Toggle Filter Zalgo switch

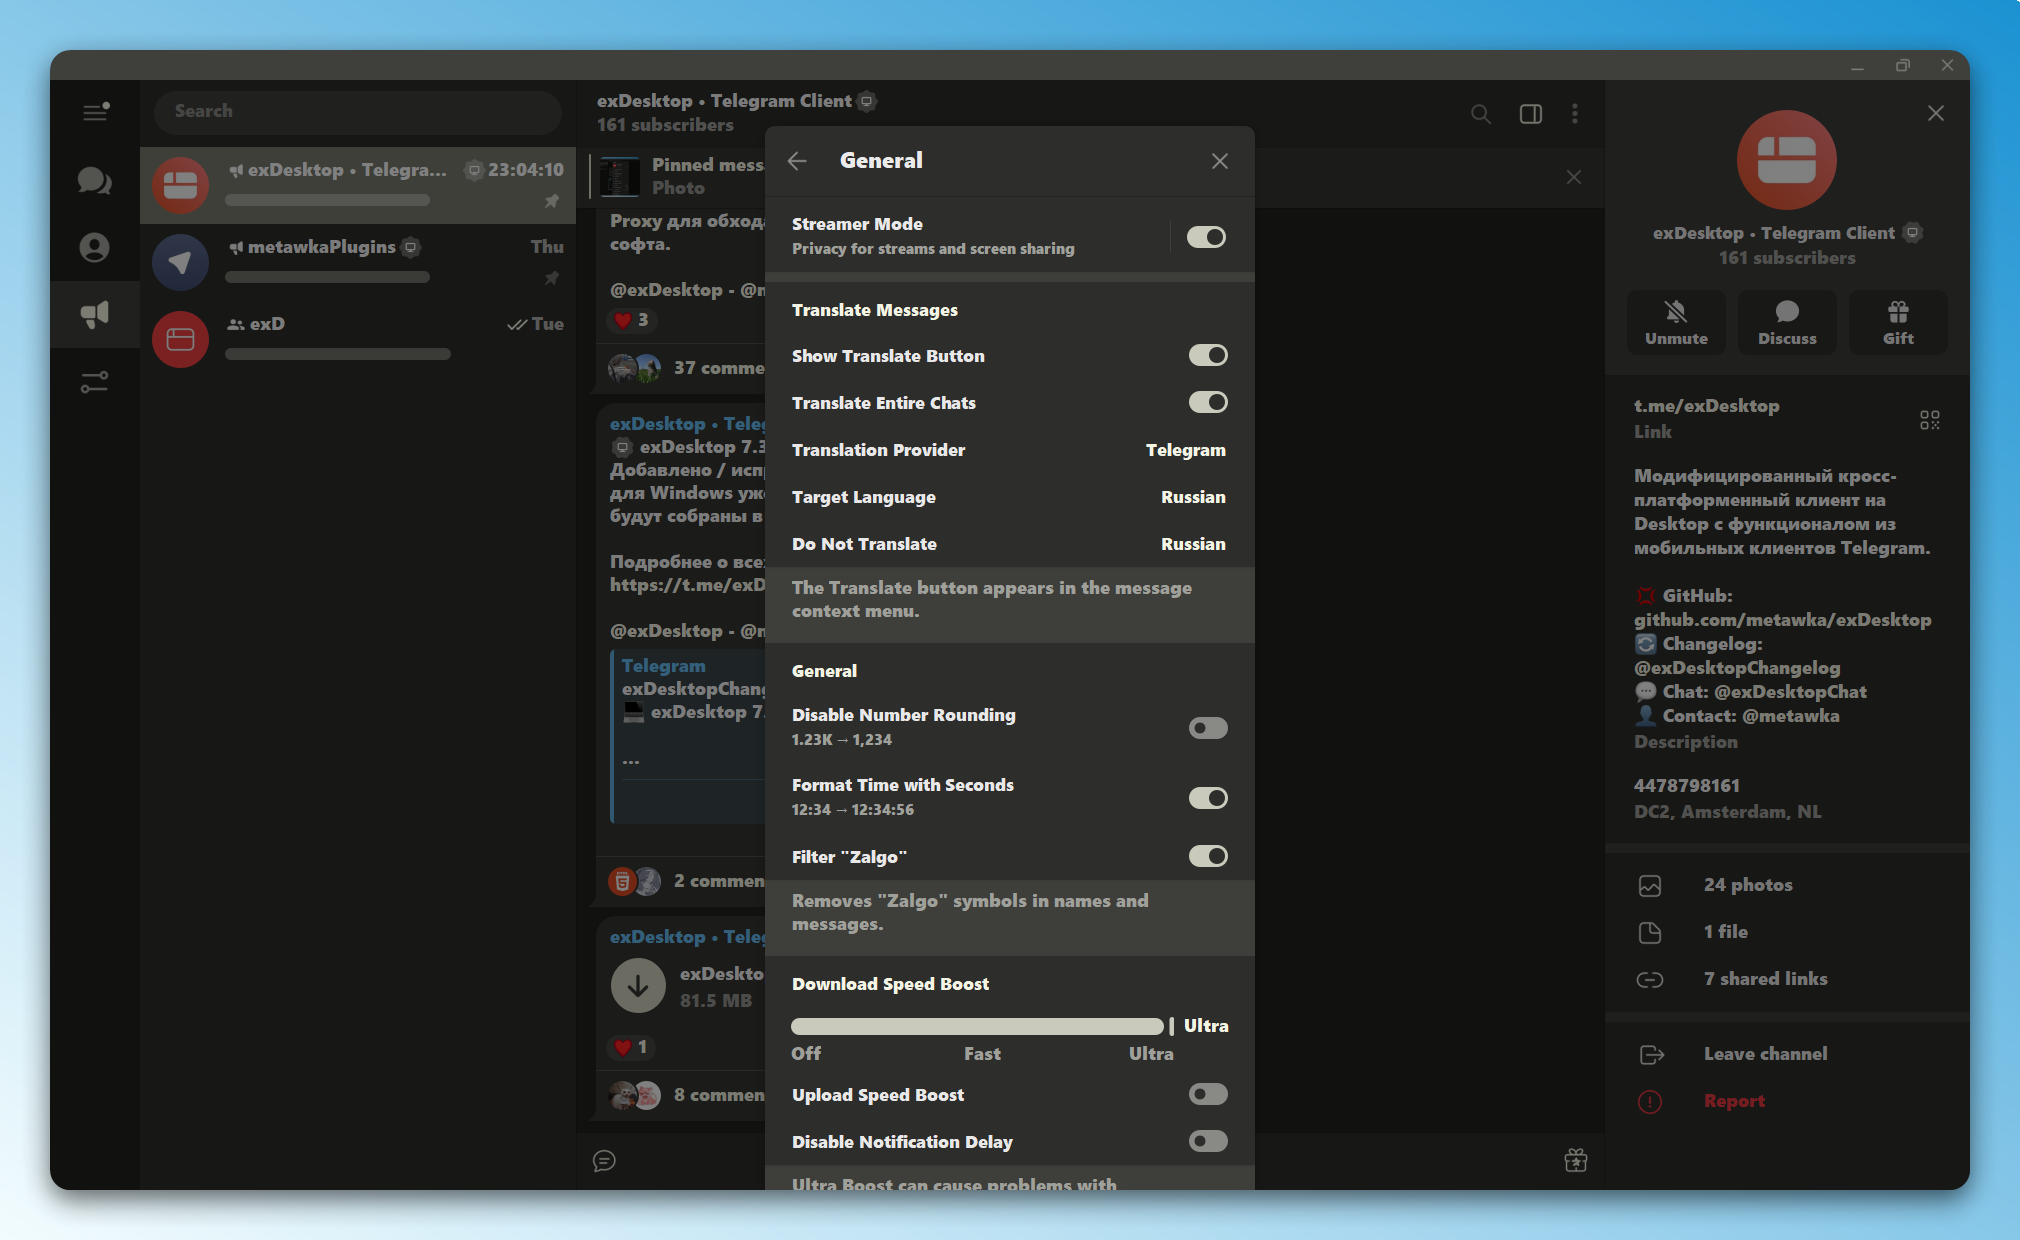click(1208, 856)
